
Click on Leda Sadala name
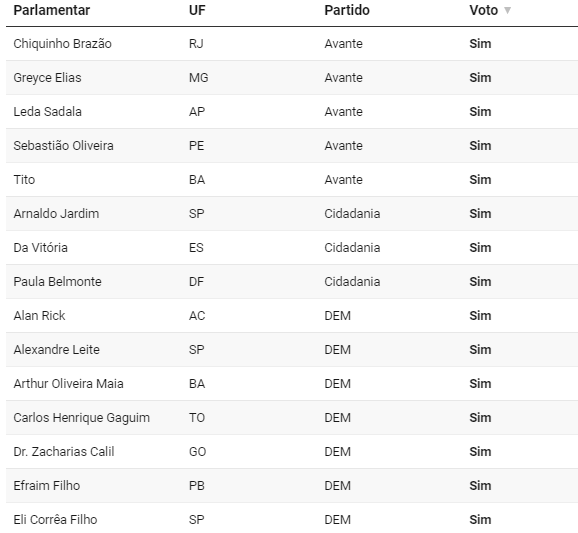[48, 112]
